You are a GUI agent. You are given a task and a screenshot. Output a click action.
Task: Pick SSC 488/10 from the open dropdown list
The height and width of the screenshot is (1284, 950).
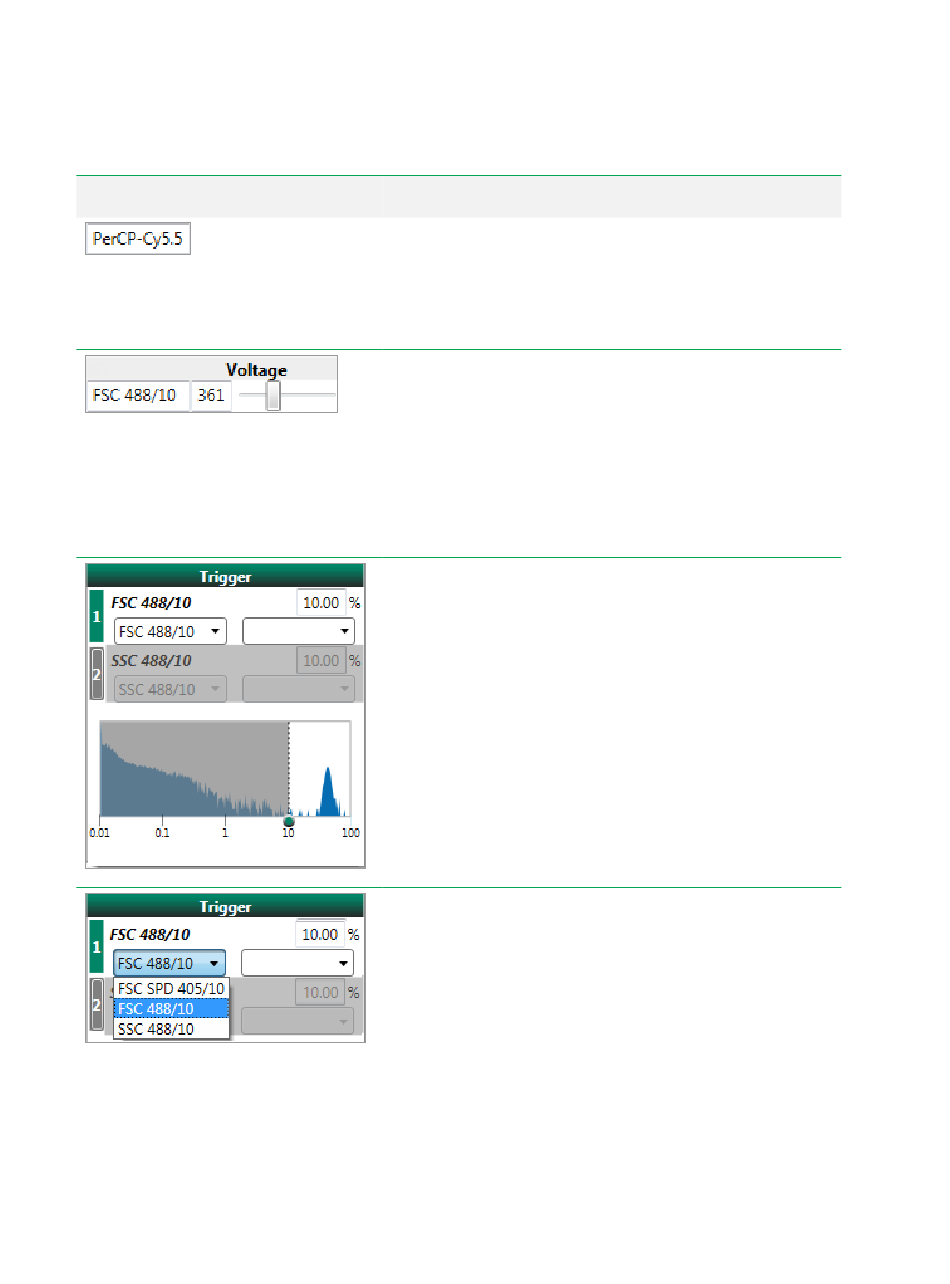click(x=170, y=1028)
